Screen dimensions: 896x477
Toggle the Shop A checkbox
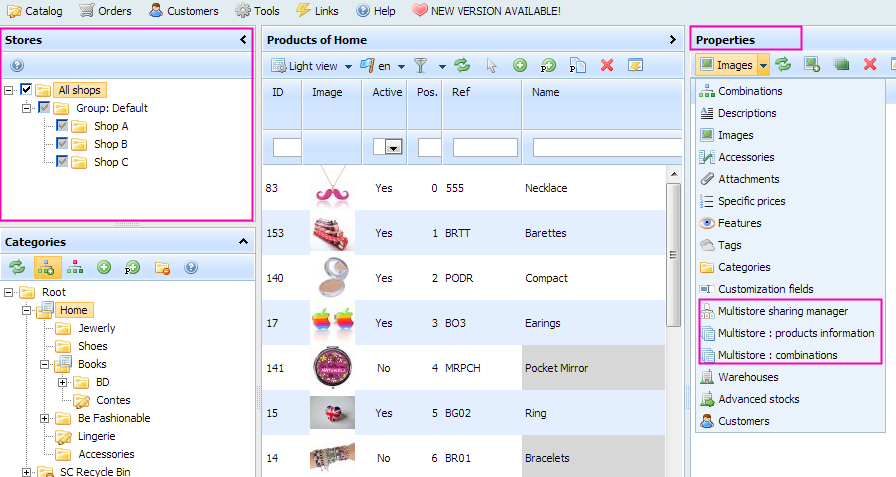pos(62,126)
